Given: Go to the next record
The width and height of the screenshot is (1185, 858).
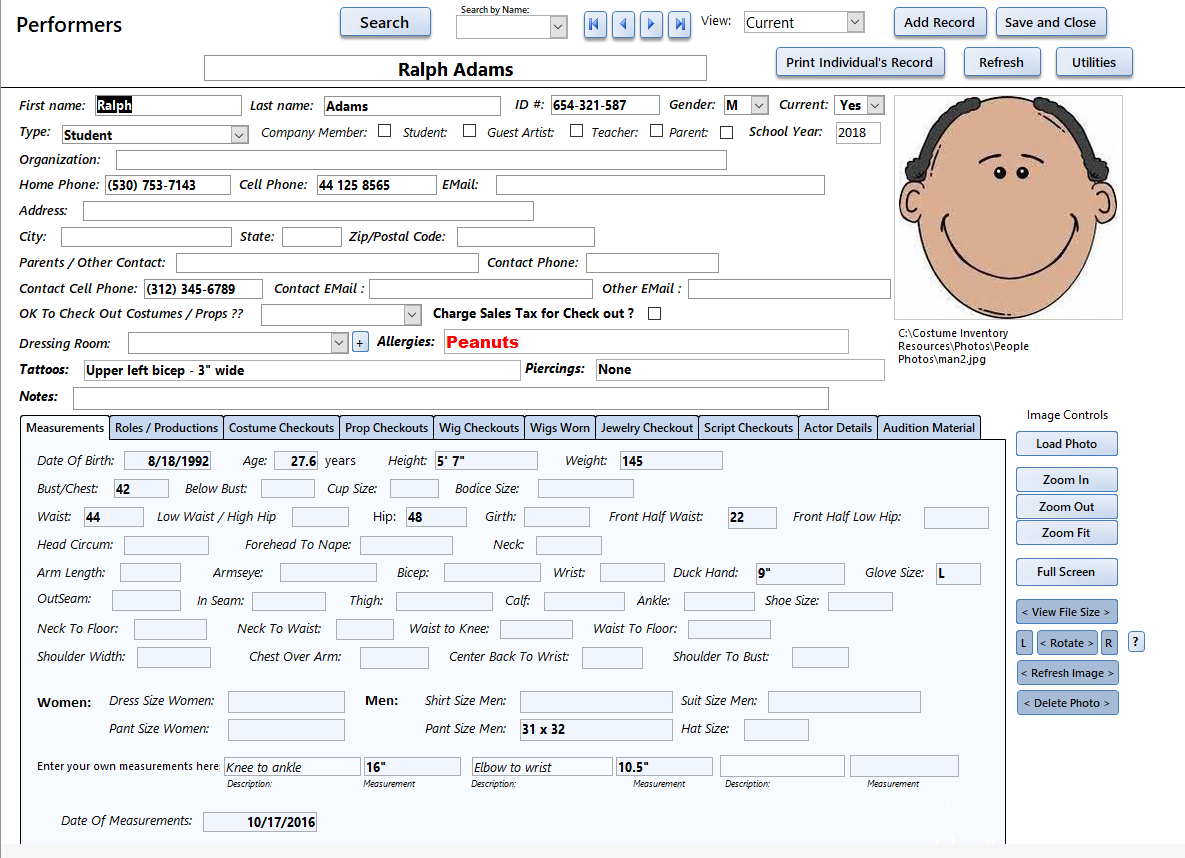Looking at the screenshot, I should [x=651, y=24].
